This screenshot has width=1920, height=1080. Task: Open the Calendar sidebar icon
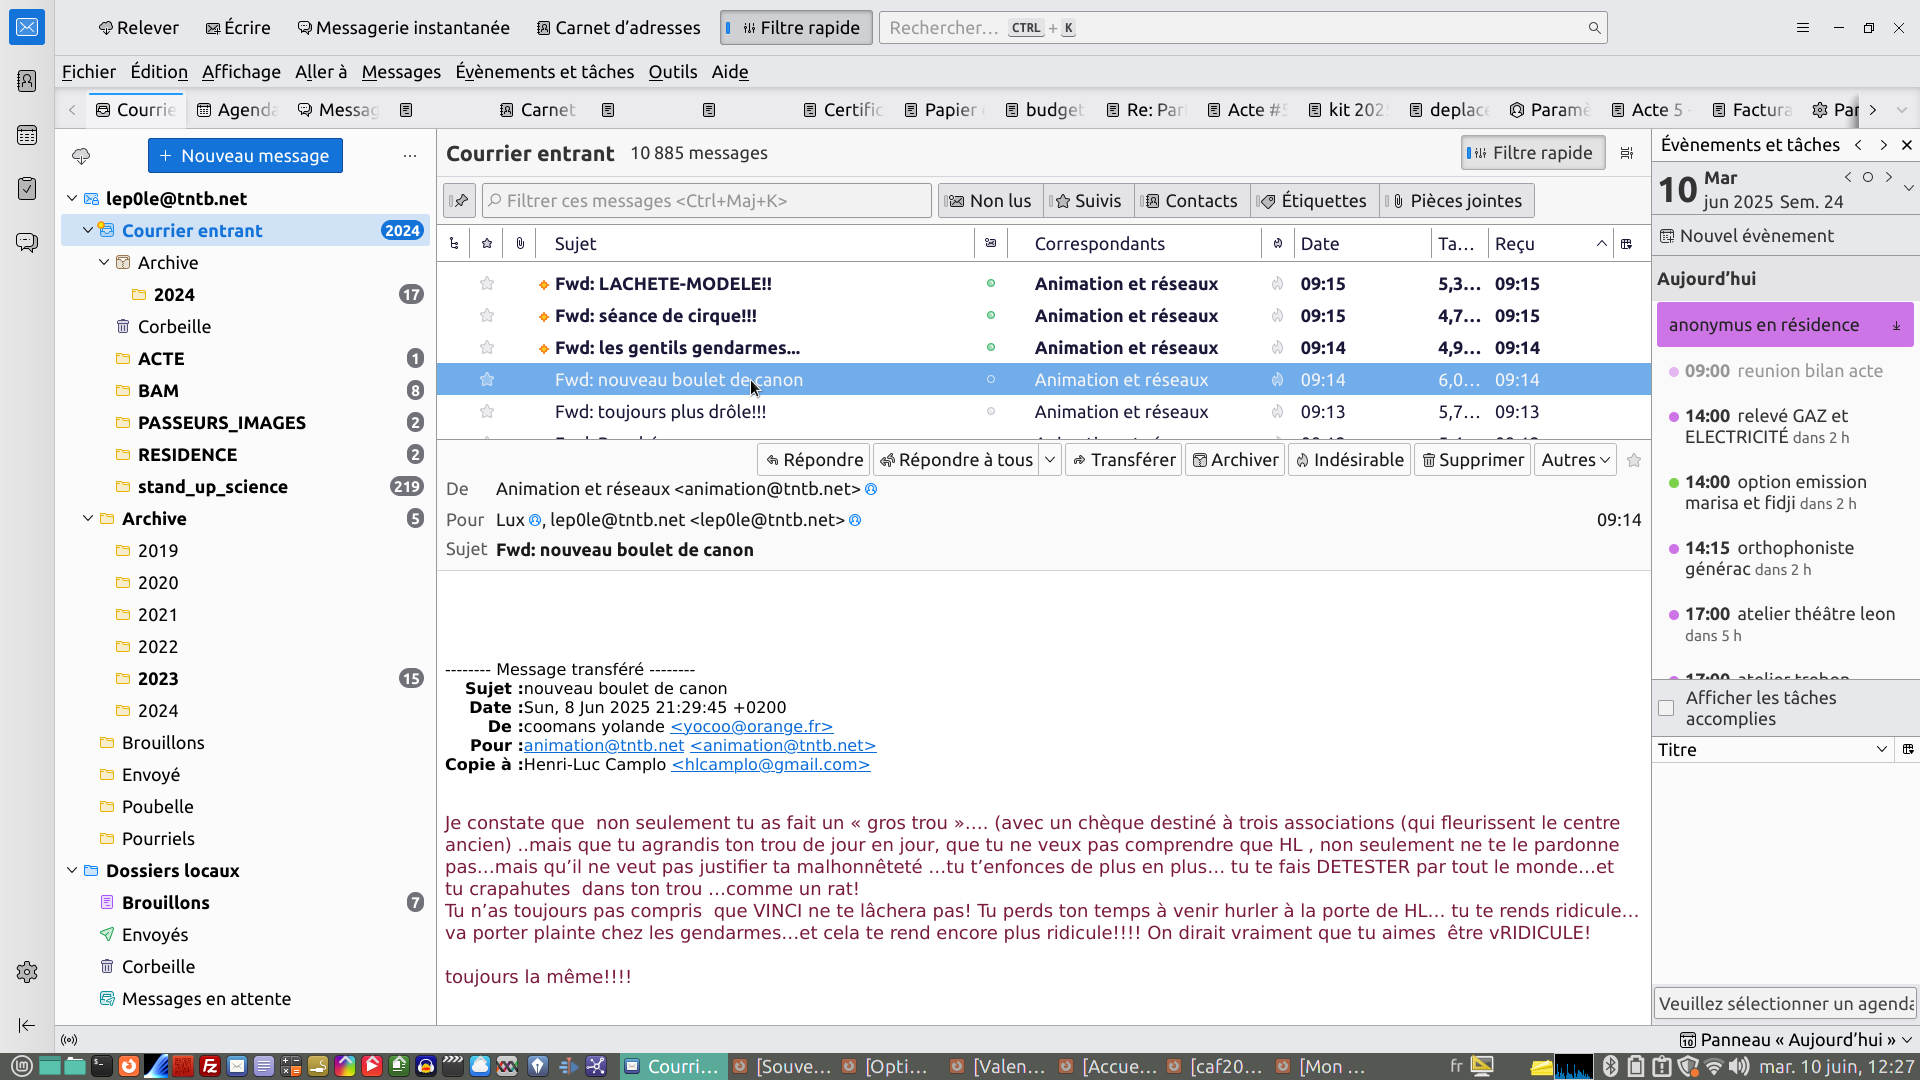(27, 135)
